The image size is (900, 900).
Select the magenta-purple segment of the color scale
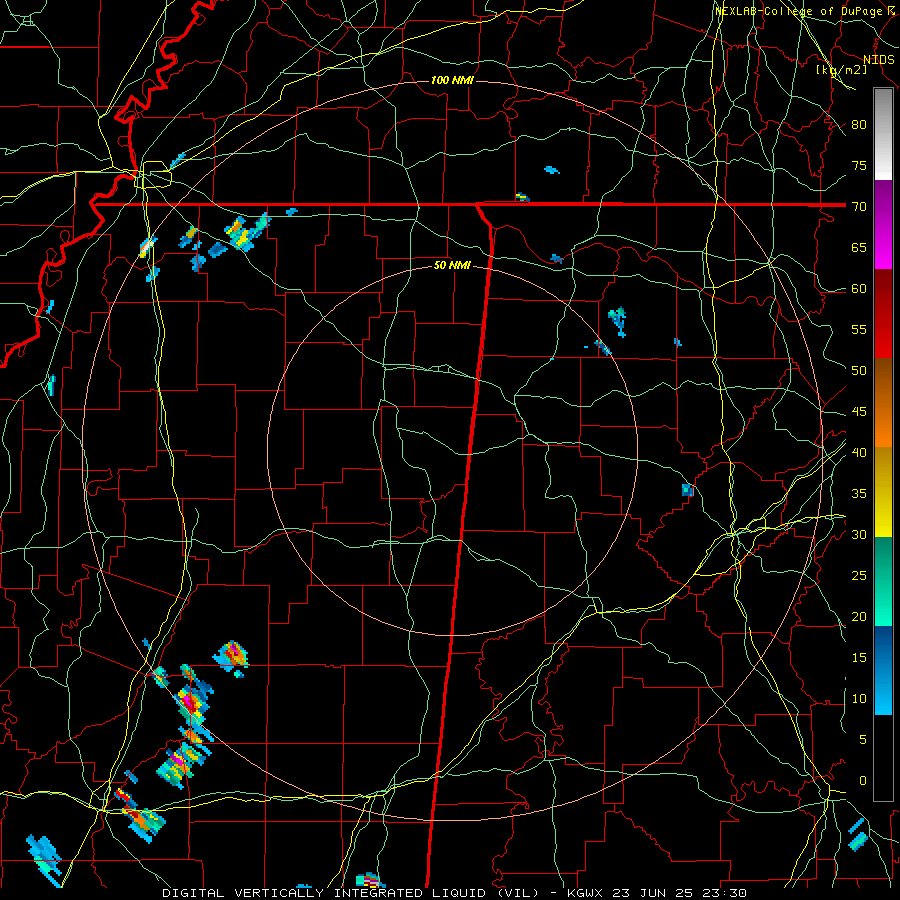pyautogui.click(x=883, y=224)
